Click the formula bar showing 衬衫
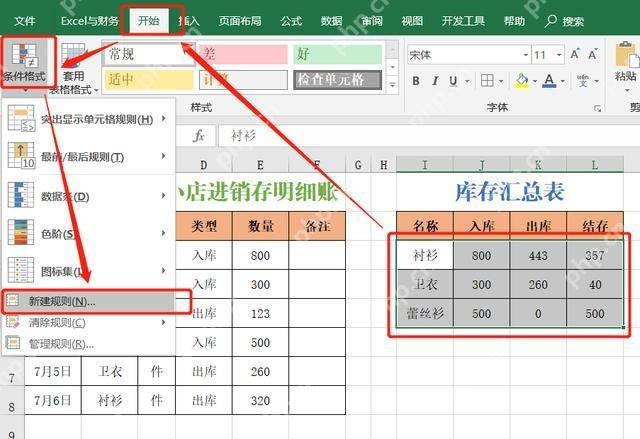The image size is (640, 439). [429, 136]
